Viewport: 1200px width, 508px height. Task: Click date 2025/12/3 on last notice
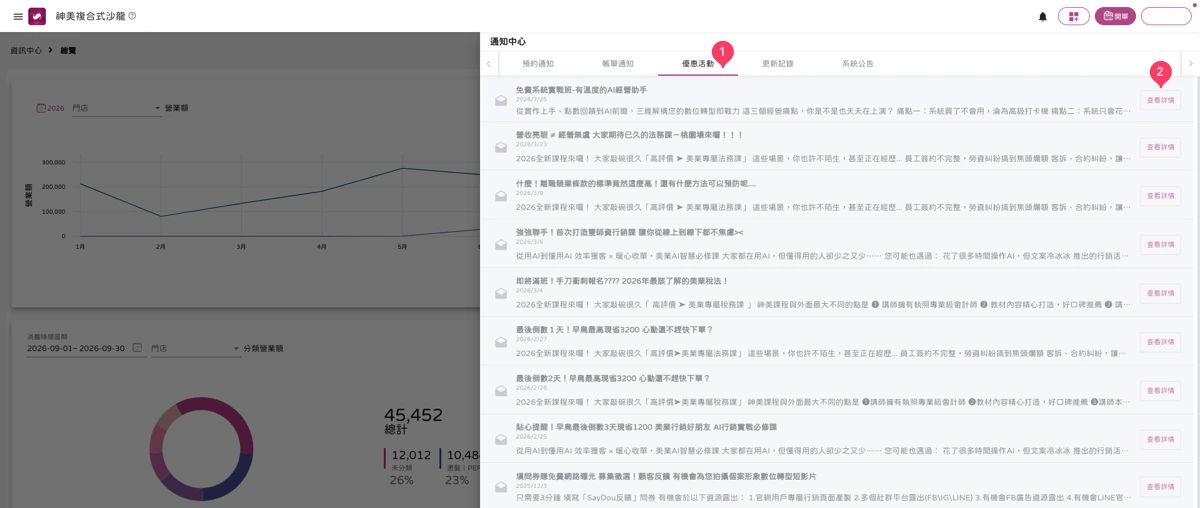[x=532, y=487]
